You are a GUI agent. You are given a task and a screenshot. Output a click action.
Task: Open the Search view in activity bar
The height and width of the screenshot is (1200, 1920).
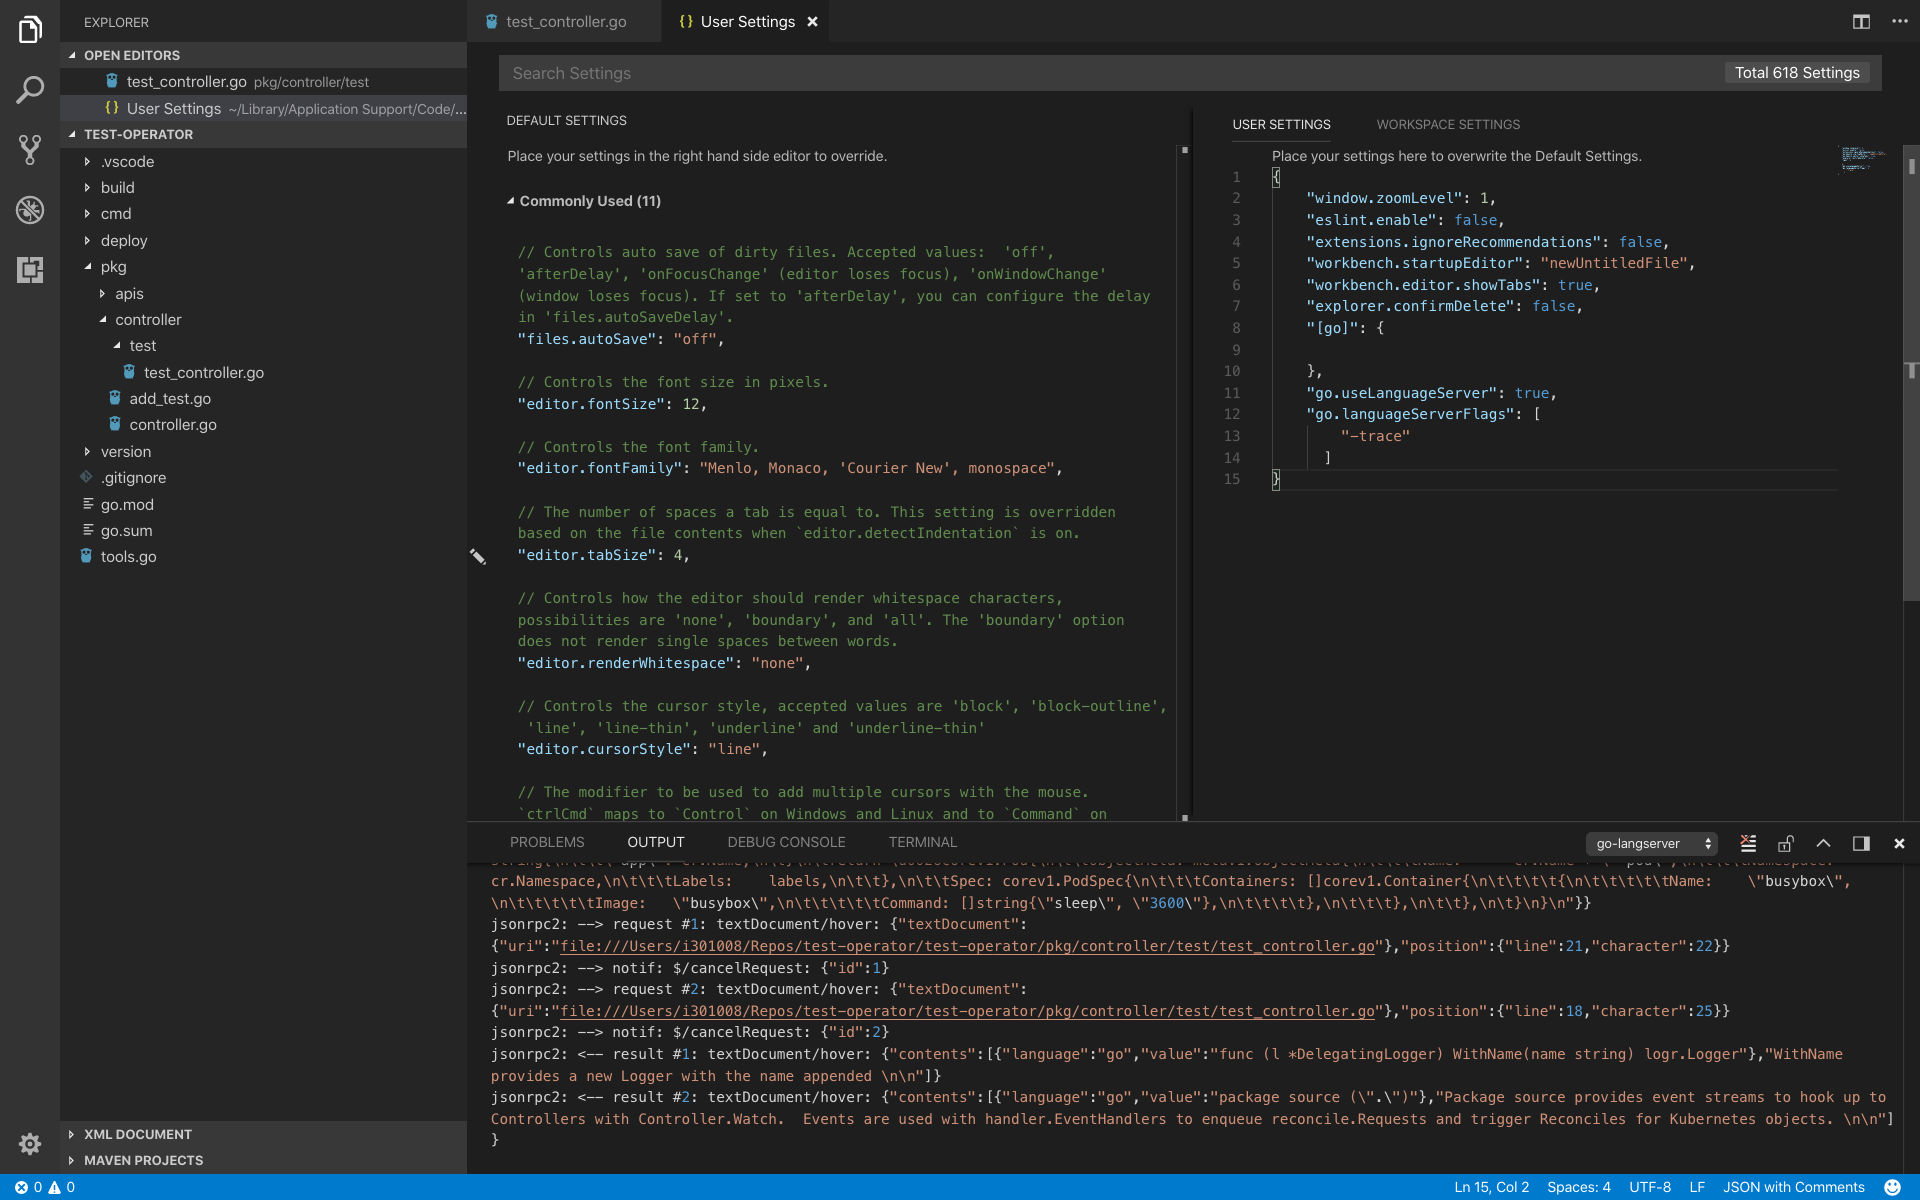click(30, 90)
